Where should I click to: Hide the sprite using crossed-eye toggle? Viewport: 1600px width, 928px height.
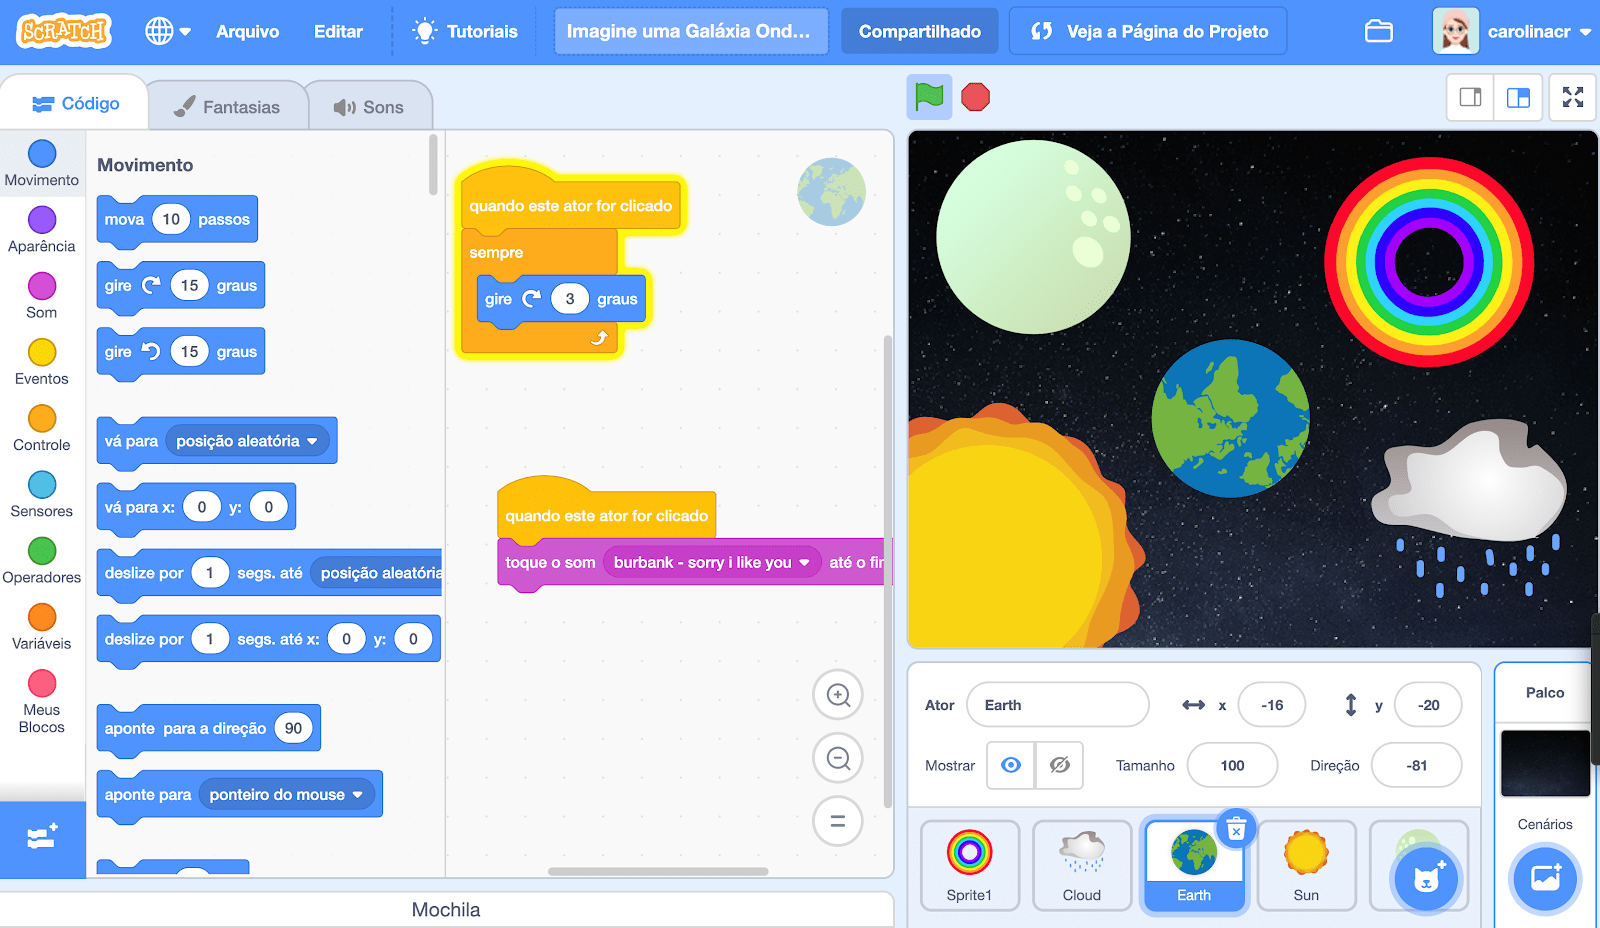point(1059,765)
